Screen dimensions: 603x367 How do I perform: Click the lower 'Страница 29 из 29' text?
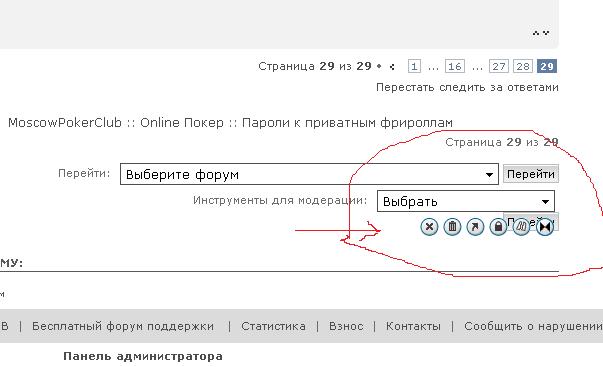[502, 142]
